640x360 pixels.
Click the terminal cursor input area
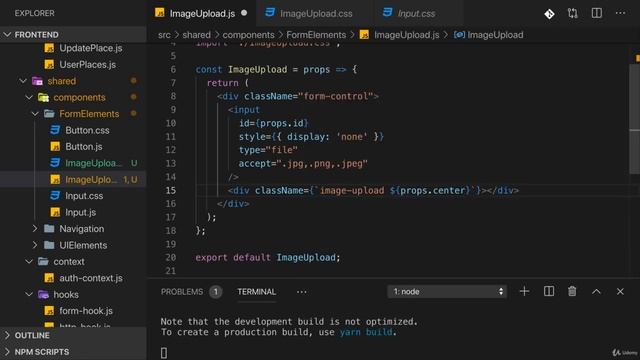tap(164, 353)
